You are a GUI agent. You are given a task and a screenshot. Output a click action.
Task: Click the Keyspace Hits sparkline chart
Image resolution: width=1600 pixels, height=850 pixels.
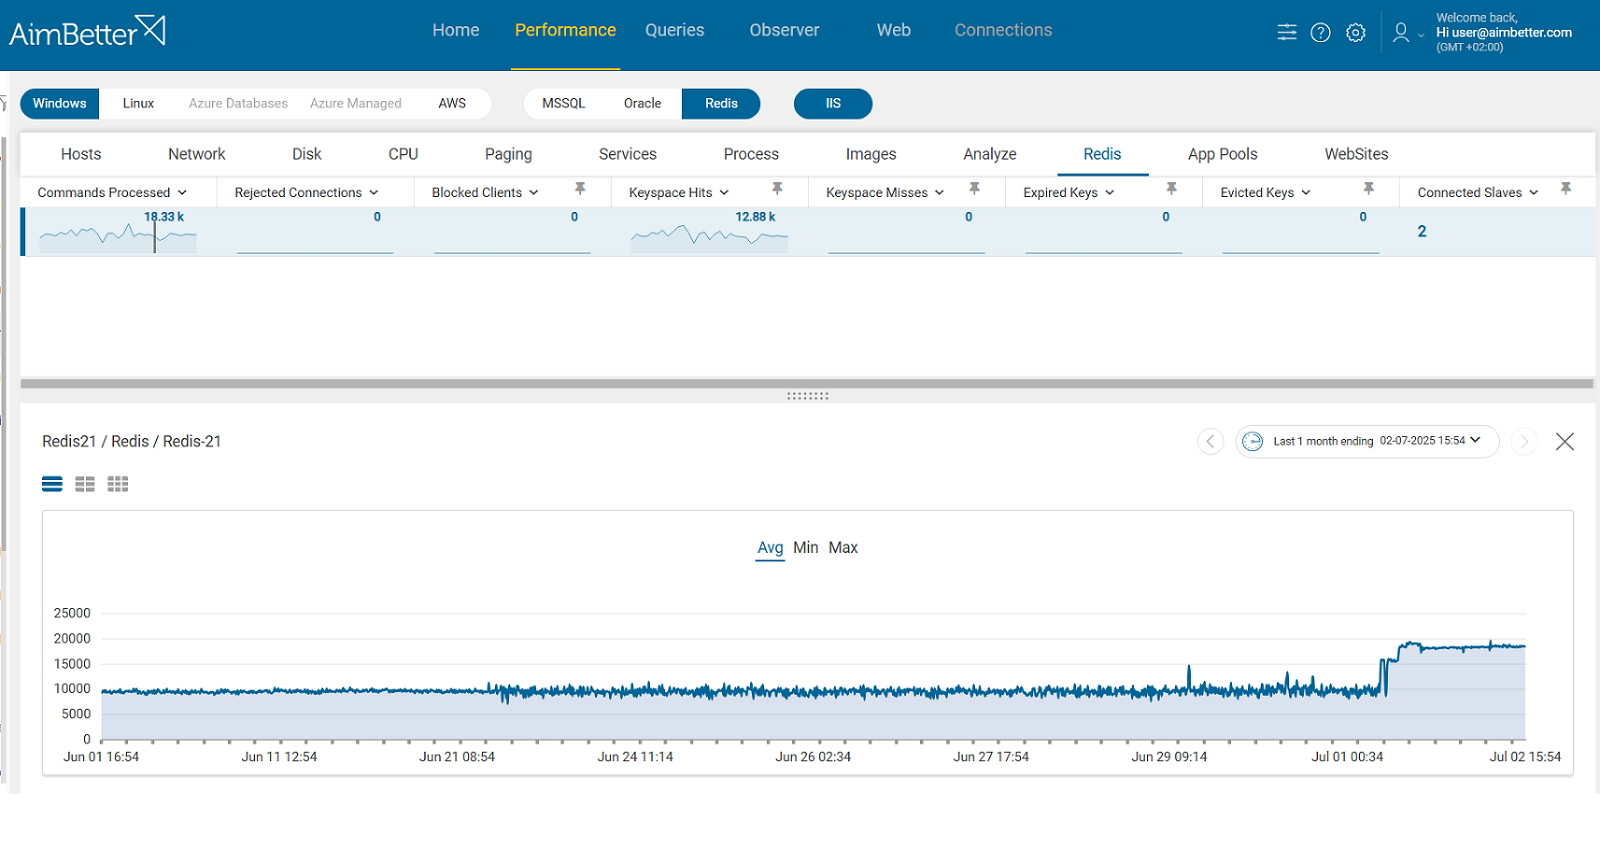click(x=709, y=238)
